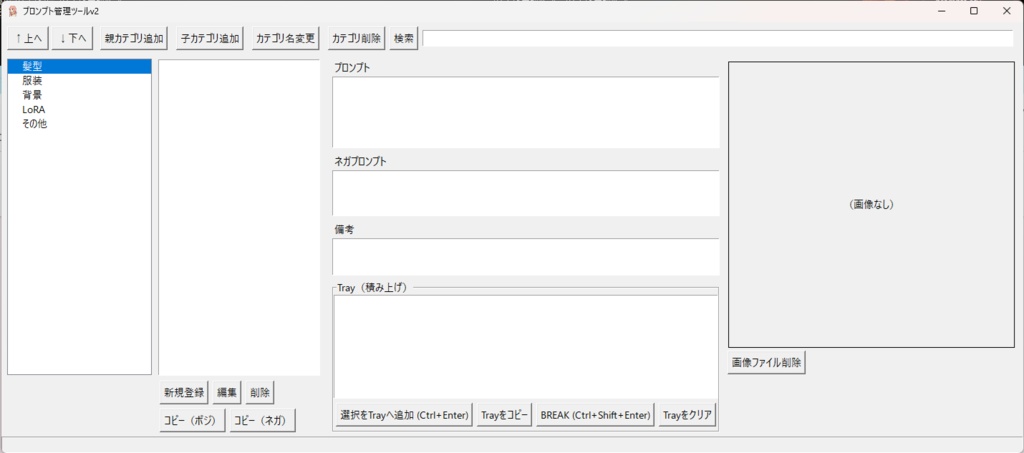Clear the tray with Trayをクリア
1024x453 pixels.
[688, 415]
